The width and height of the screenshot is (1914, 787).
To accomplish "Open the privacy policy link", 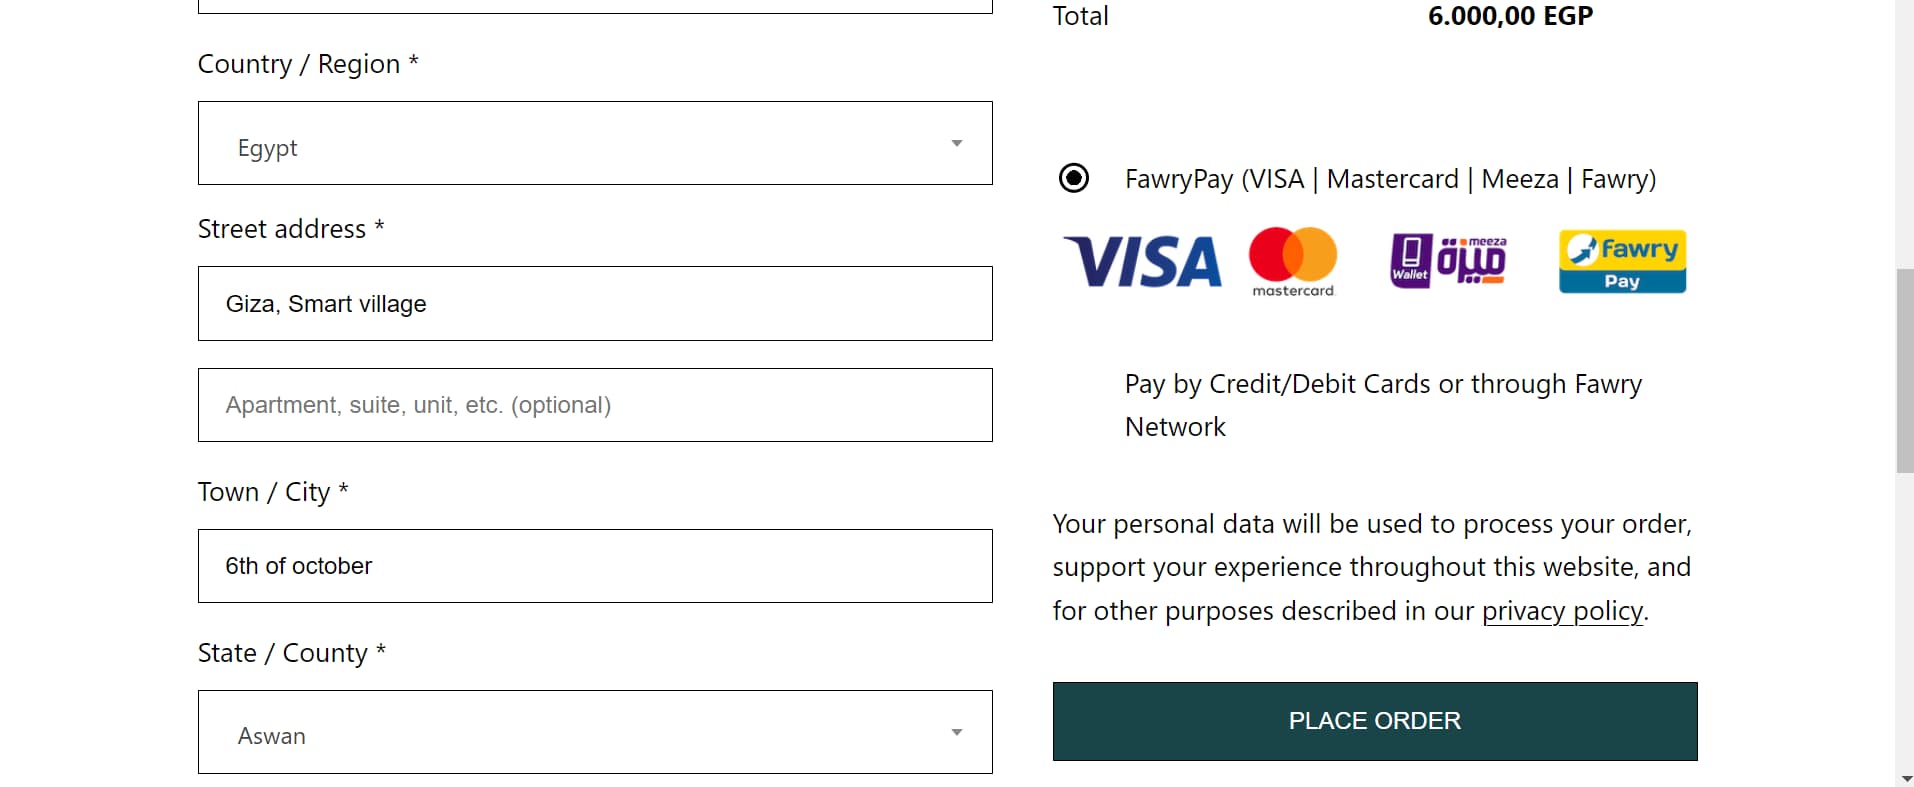I will click(1562, 611).
